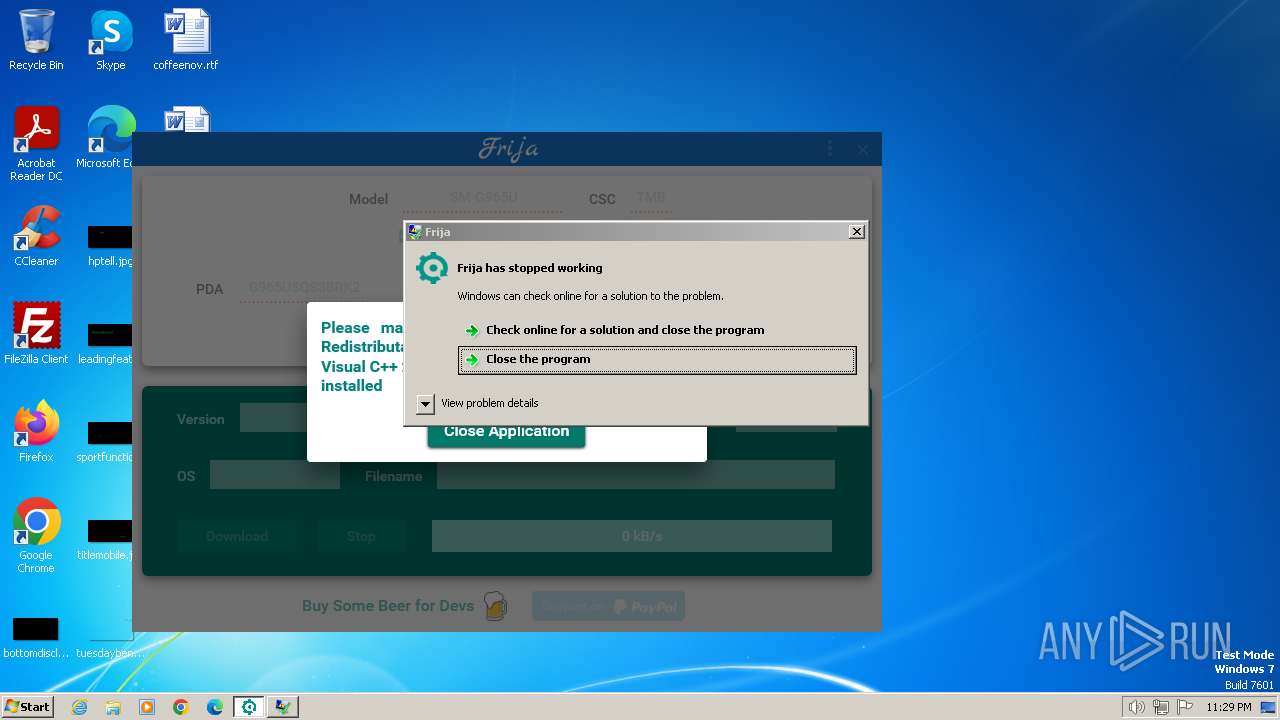Click the Stop button in the Frija window

click(x=361, y=536)
